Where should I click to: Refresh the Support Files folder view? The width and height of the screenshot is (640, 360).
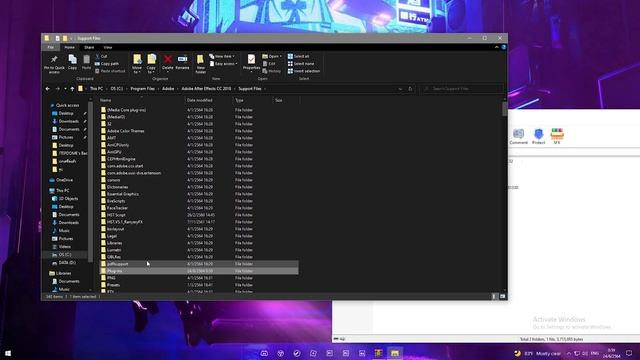410,89
